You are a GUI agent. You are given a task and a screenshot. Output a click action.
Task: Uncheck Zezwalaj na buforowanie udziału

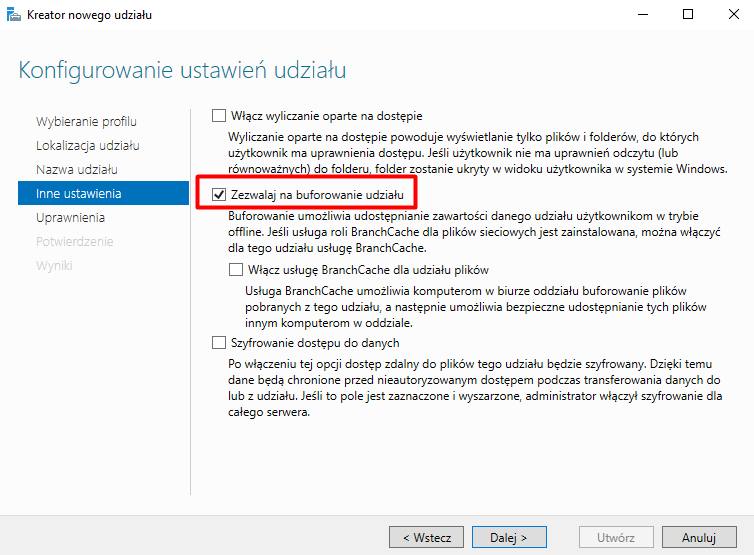(220, 193)
